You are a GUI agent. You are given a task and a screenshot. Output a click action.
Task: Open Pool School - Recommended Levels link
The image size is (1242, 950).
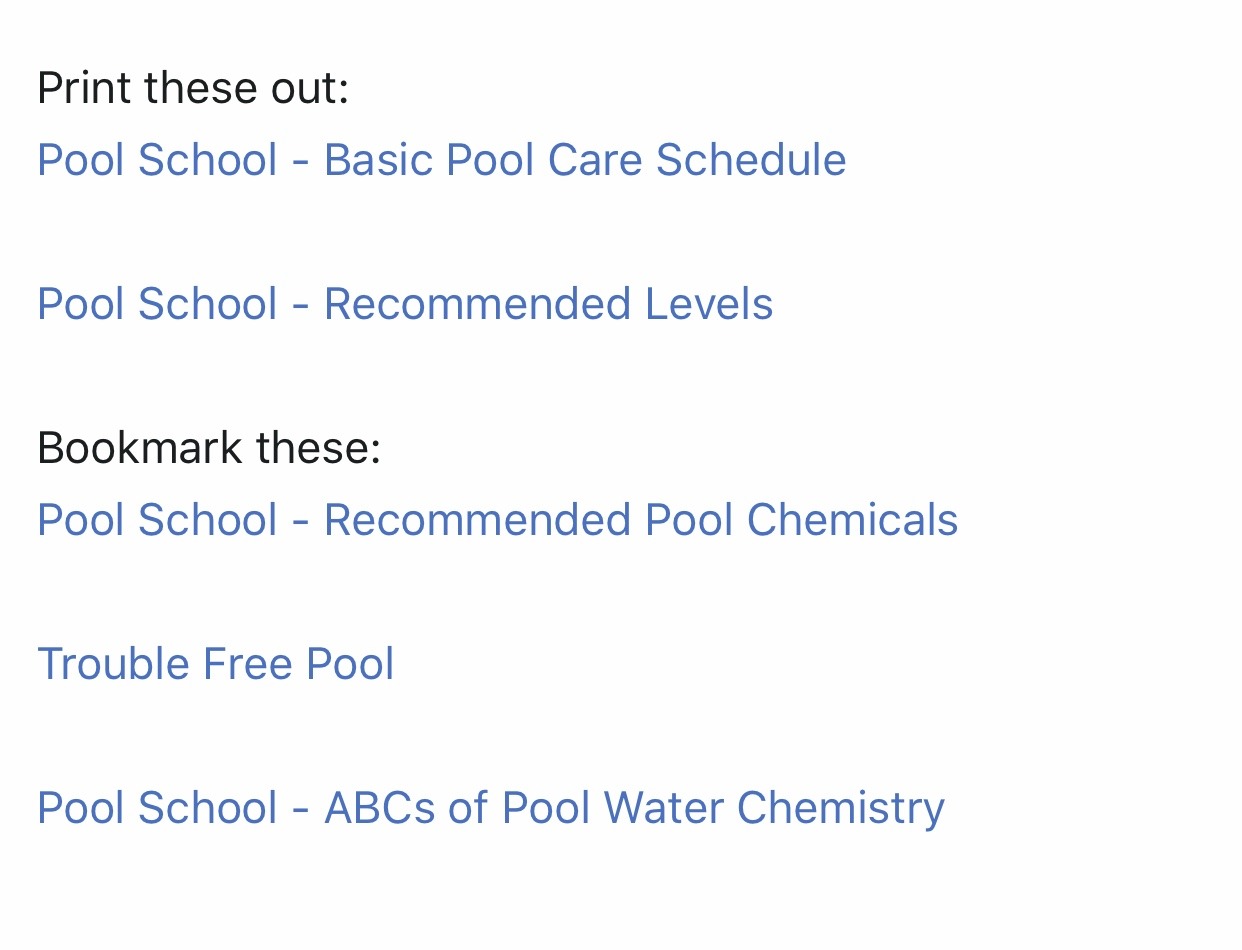click(405, 304)
